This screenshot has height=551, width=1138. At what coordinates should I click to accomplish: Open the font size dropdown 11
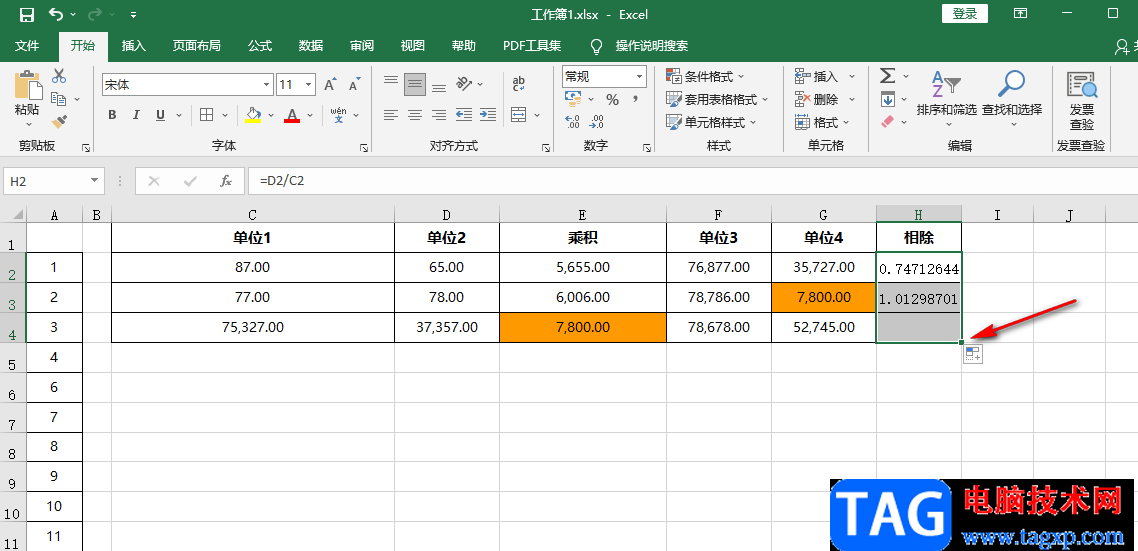pyautogui.click(x=309, y=85)
